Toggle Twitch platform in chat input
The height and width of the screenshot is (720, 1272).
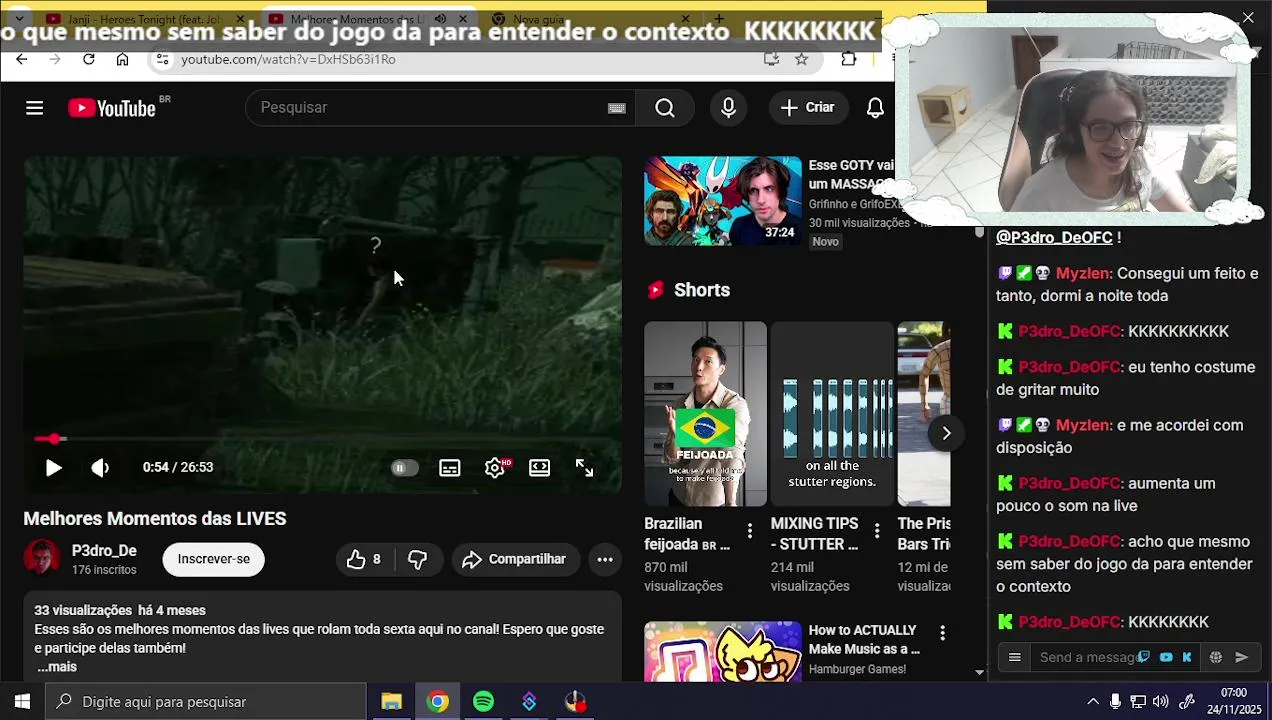[1144, 657]
